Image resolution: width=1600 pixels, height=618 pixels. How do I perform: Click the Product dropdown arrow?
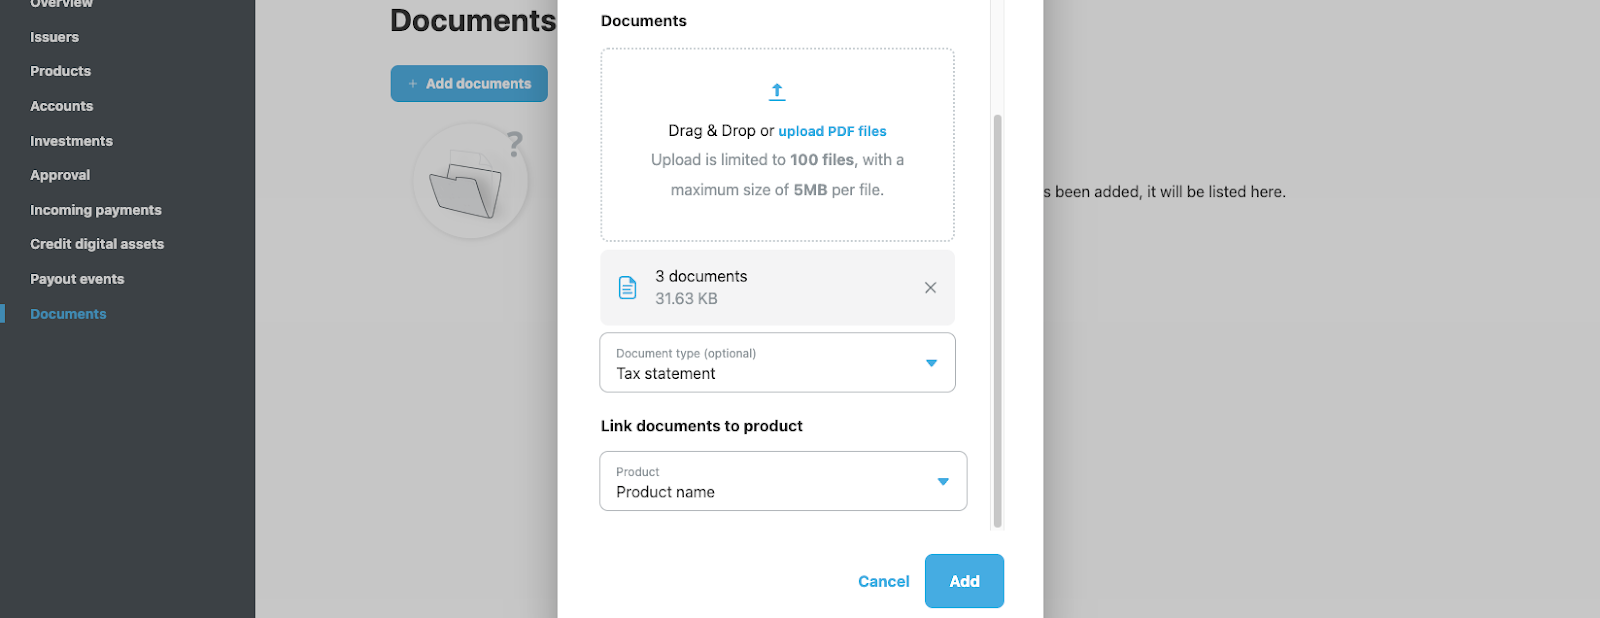(942, 482)
